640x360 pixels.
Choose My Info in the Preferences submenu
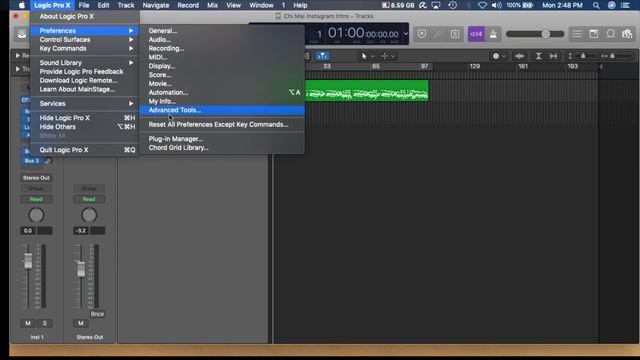coord(222,101)
